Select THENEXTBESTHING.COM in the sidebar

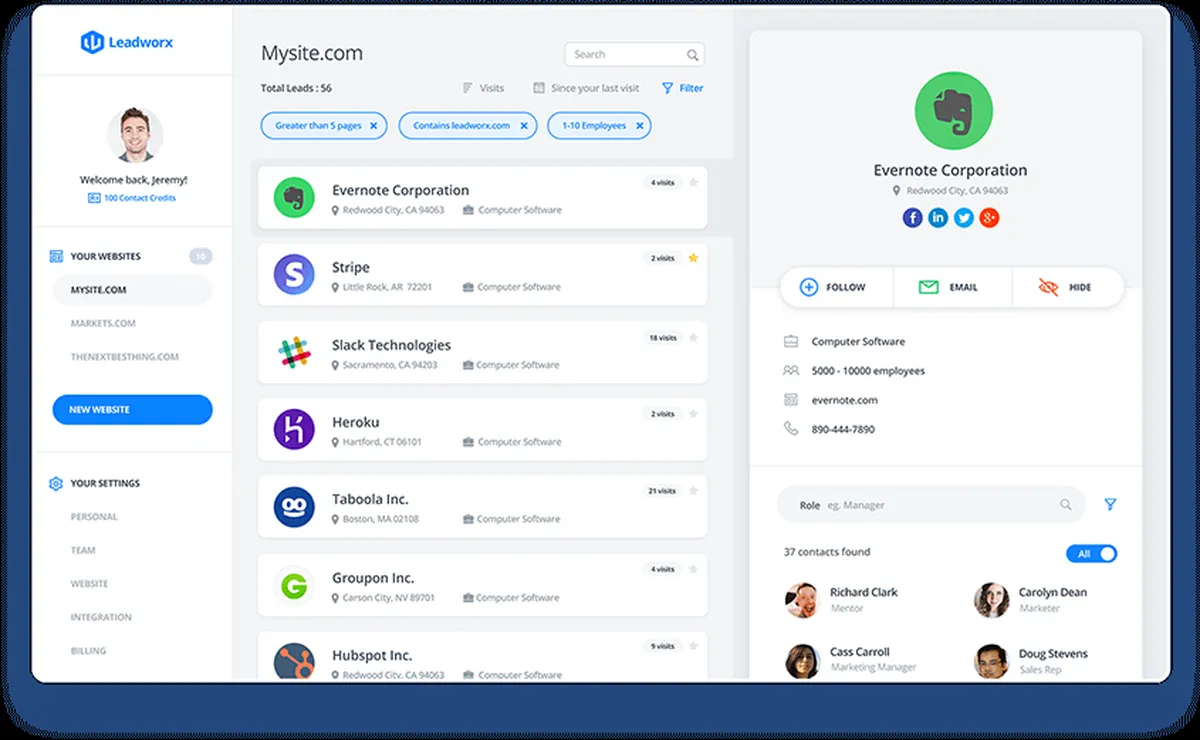124,357
